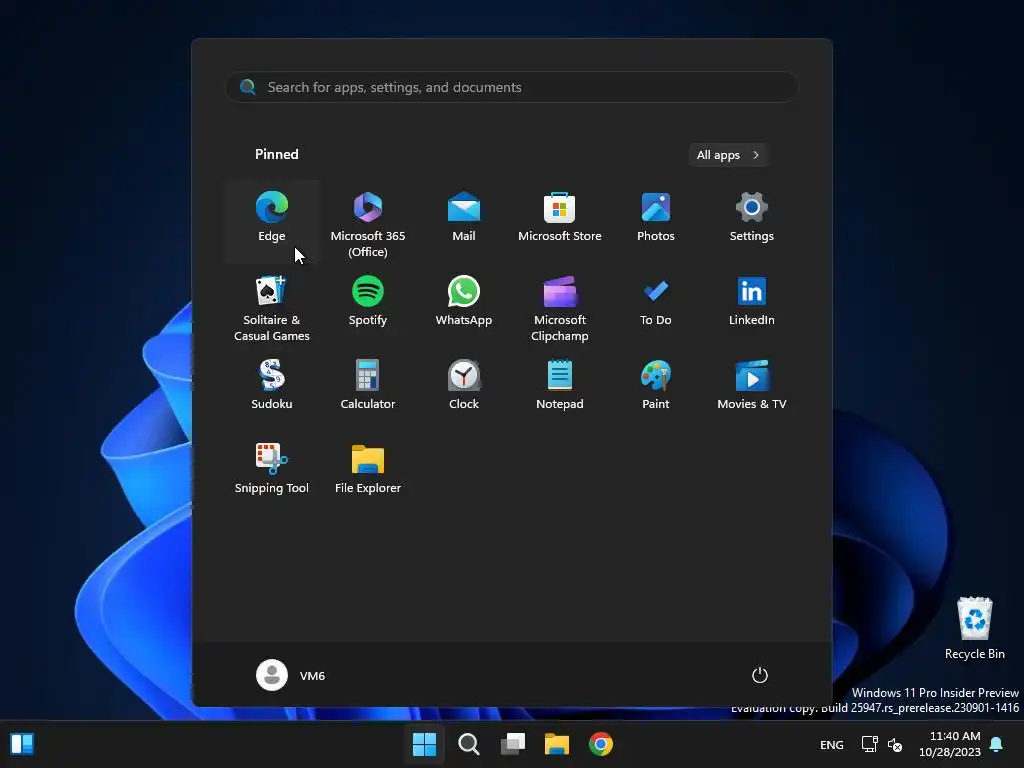This screenshot has width=1024, height=768.
Task: Open File Explorer in pinned apps
Action: 368,472
